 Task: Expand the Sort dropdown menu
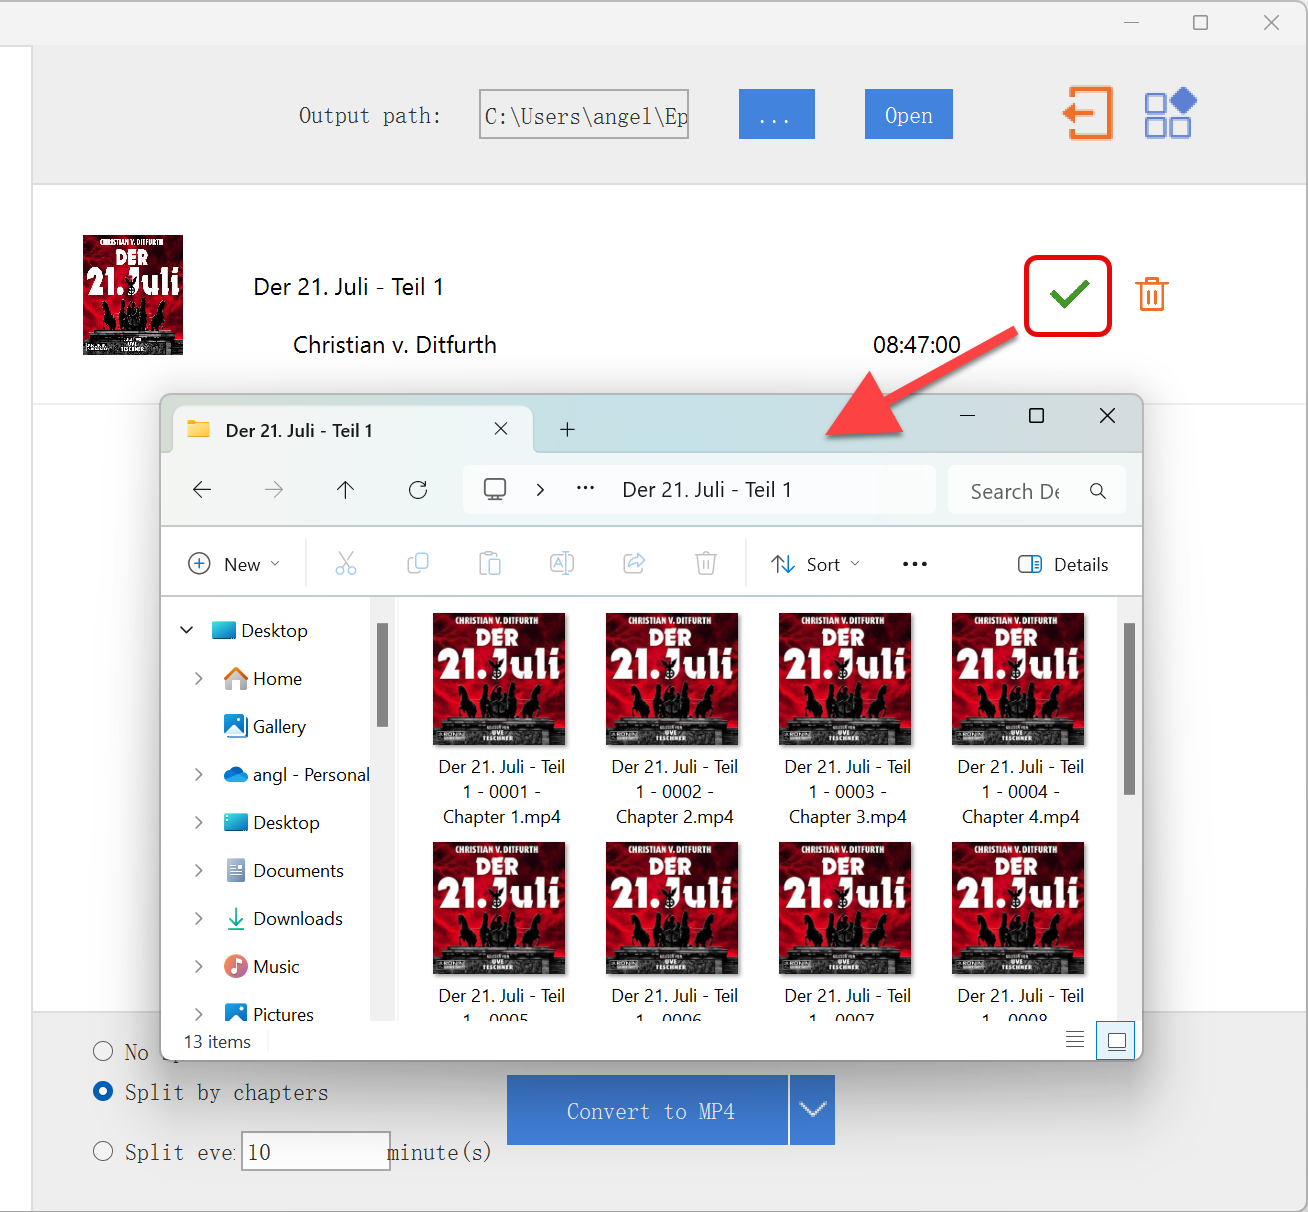(816, 564)
